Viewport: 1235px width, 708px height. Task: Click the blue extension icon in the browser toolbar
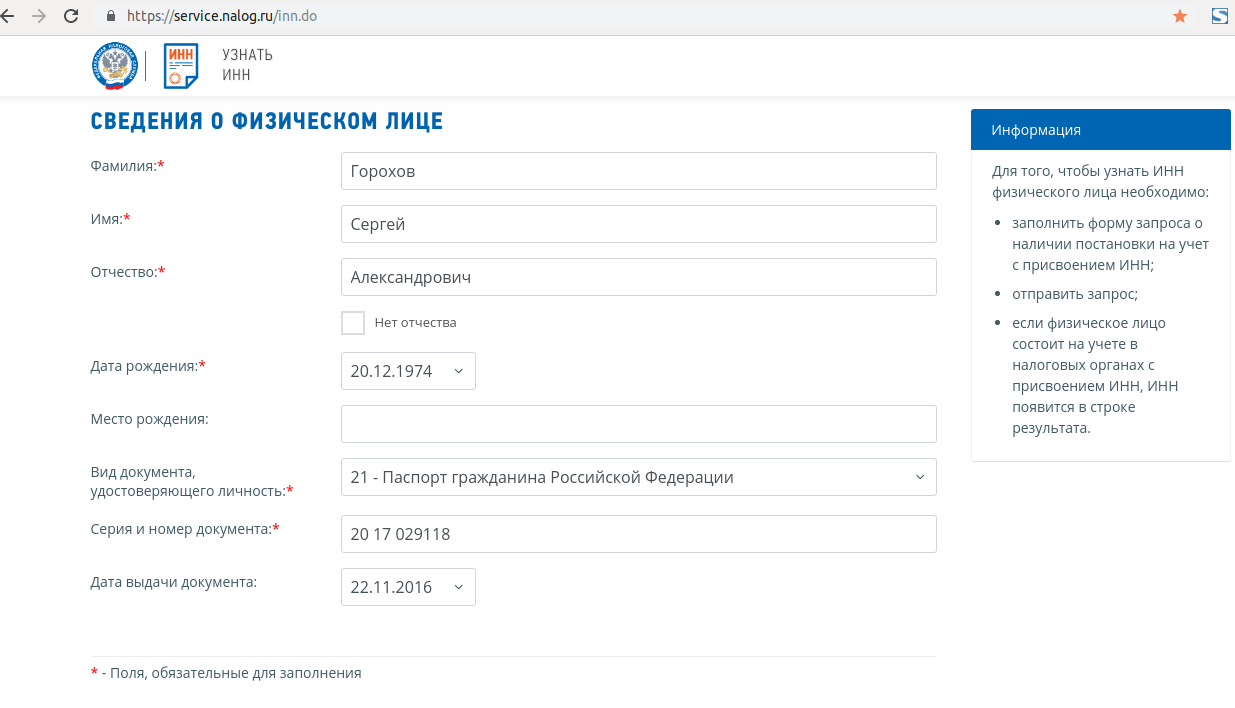(x=1220, y=16)
